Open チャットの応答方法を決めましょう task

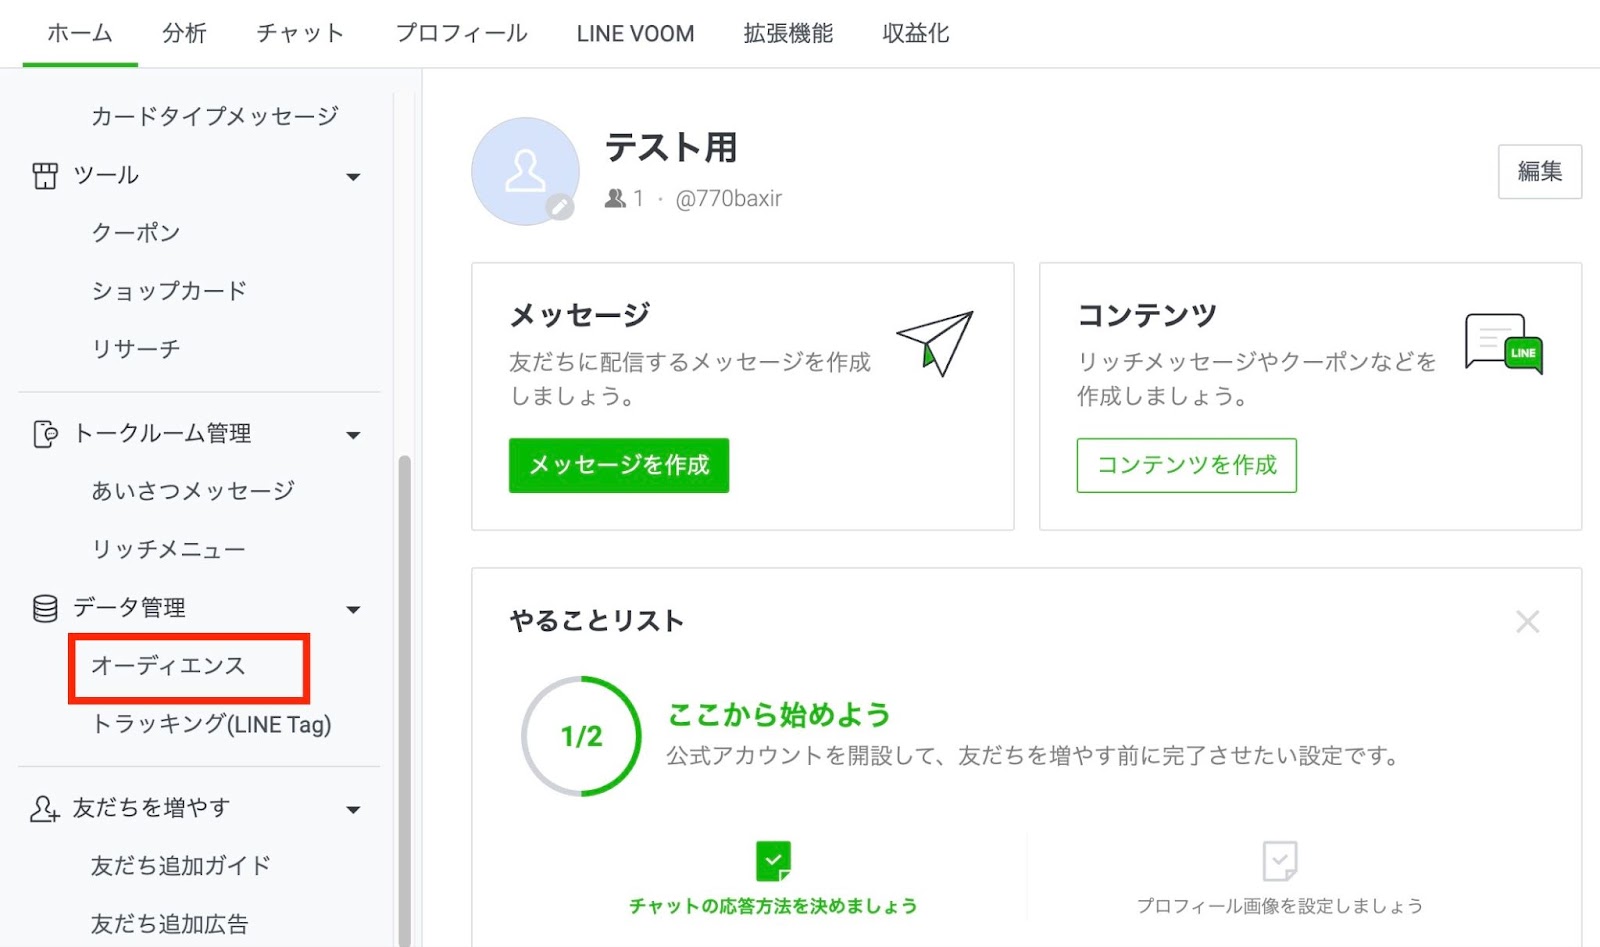coord(773,906)
